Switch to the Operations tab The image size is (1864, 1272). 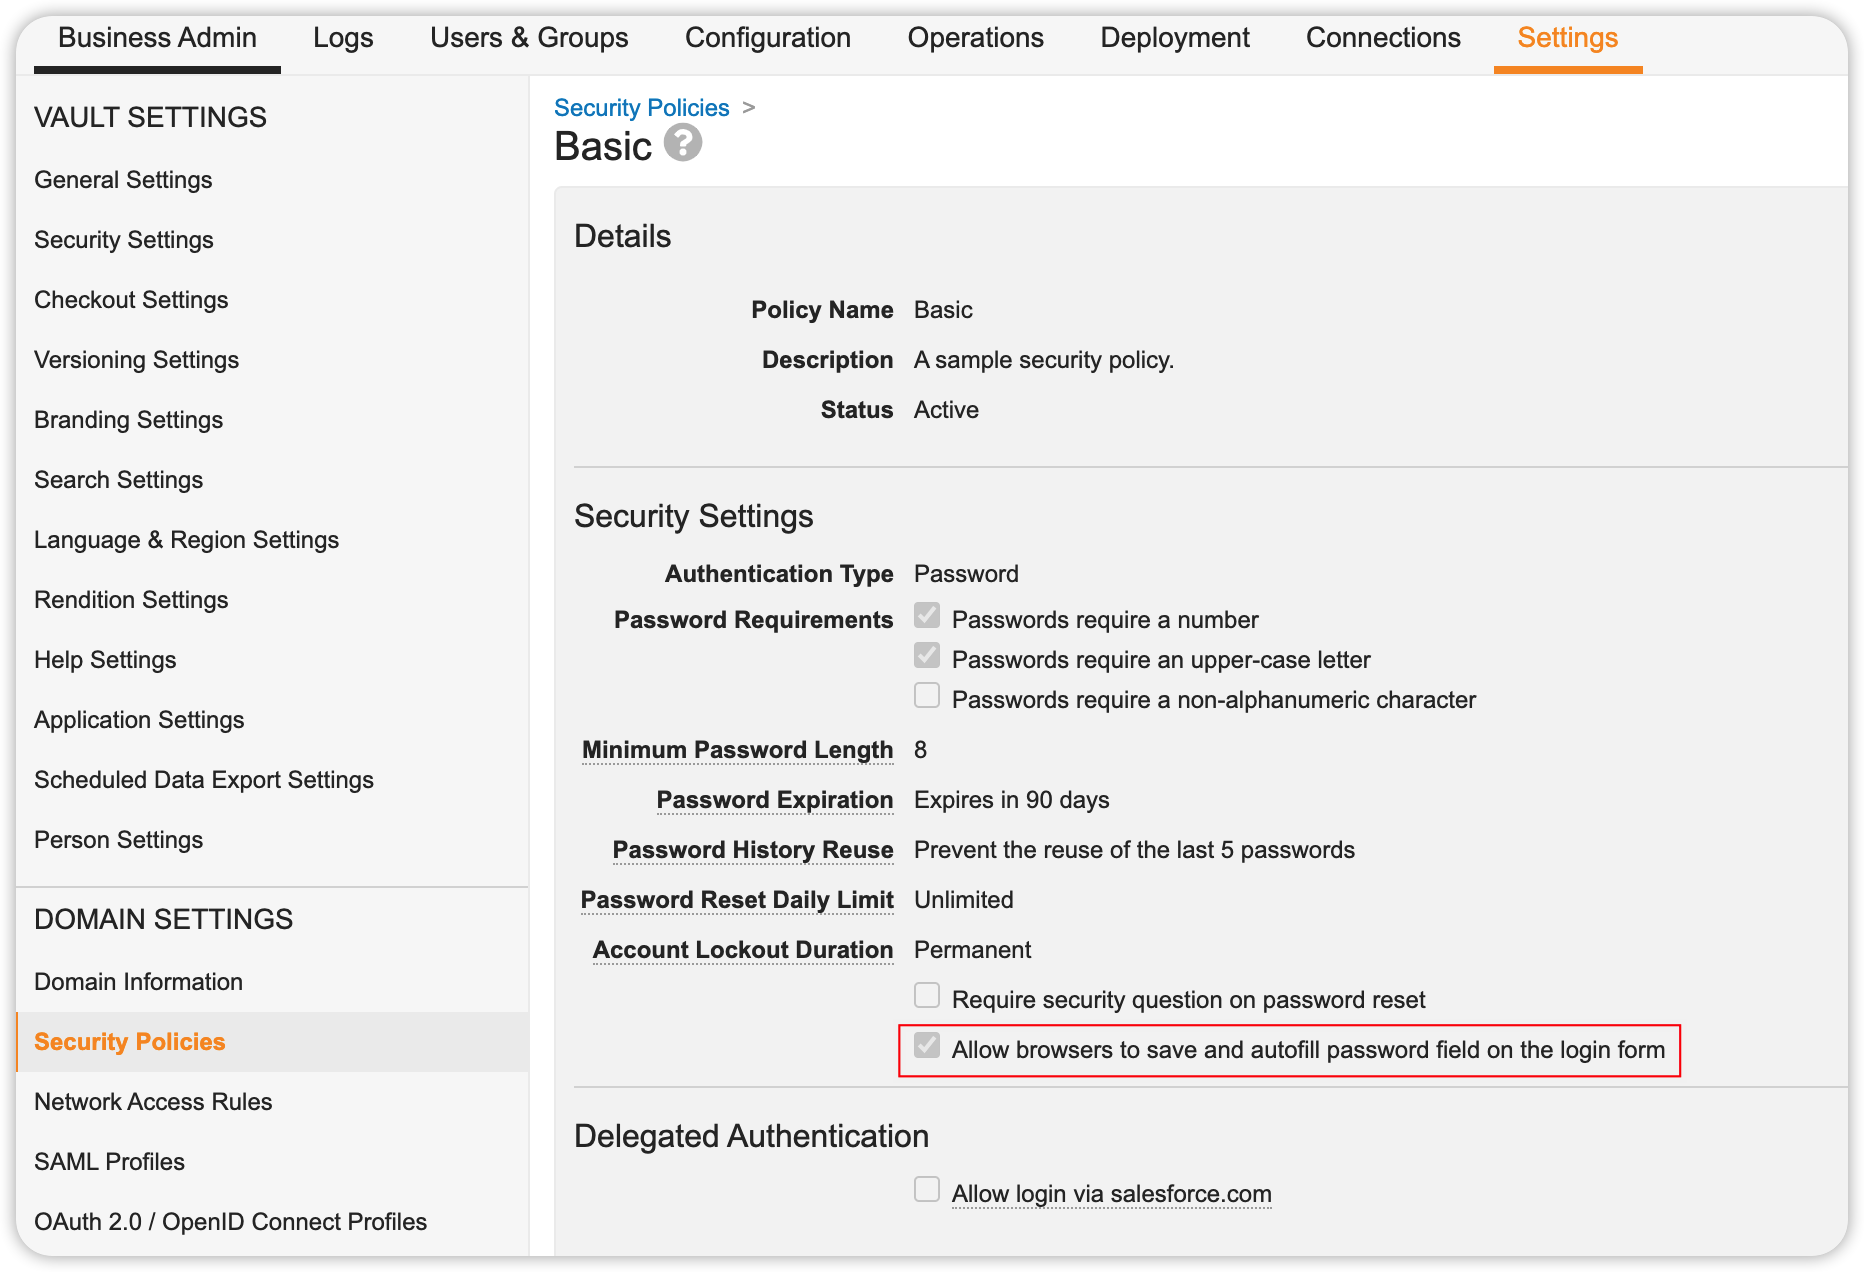[x=975, y=37]
